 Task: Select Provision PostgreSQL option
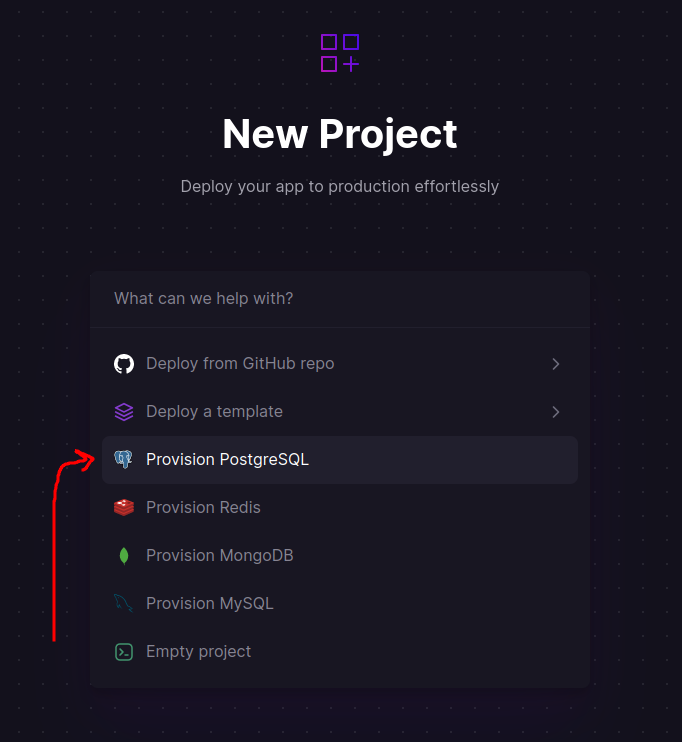pos(228,460)
